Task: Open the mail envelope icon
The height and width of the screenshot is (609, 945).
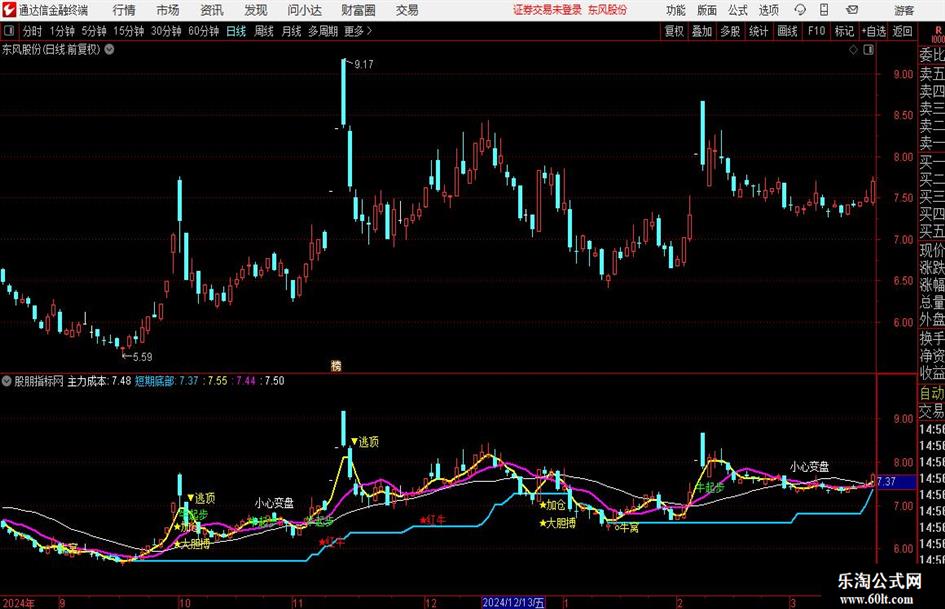Action: click(x=852, y=10)
